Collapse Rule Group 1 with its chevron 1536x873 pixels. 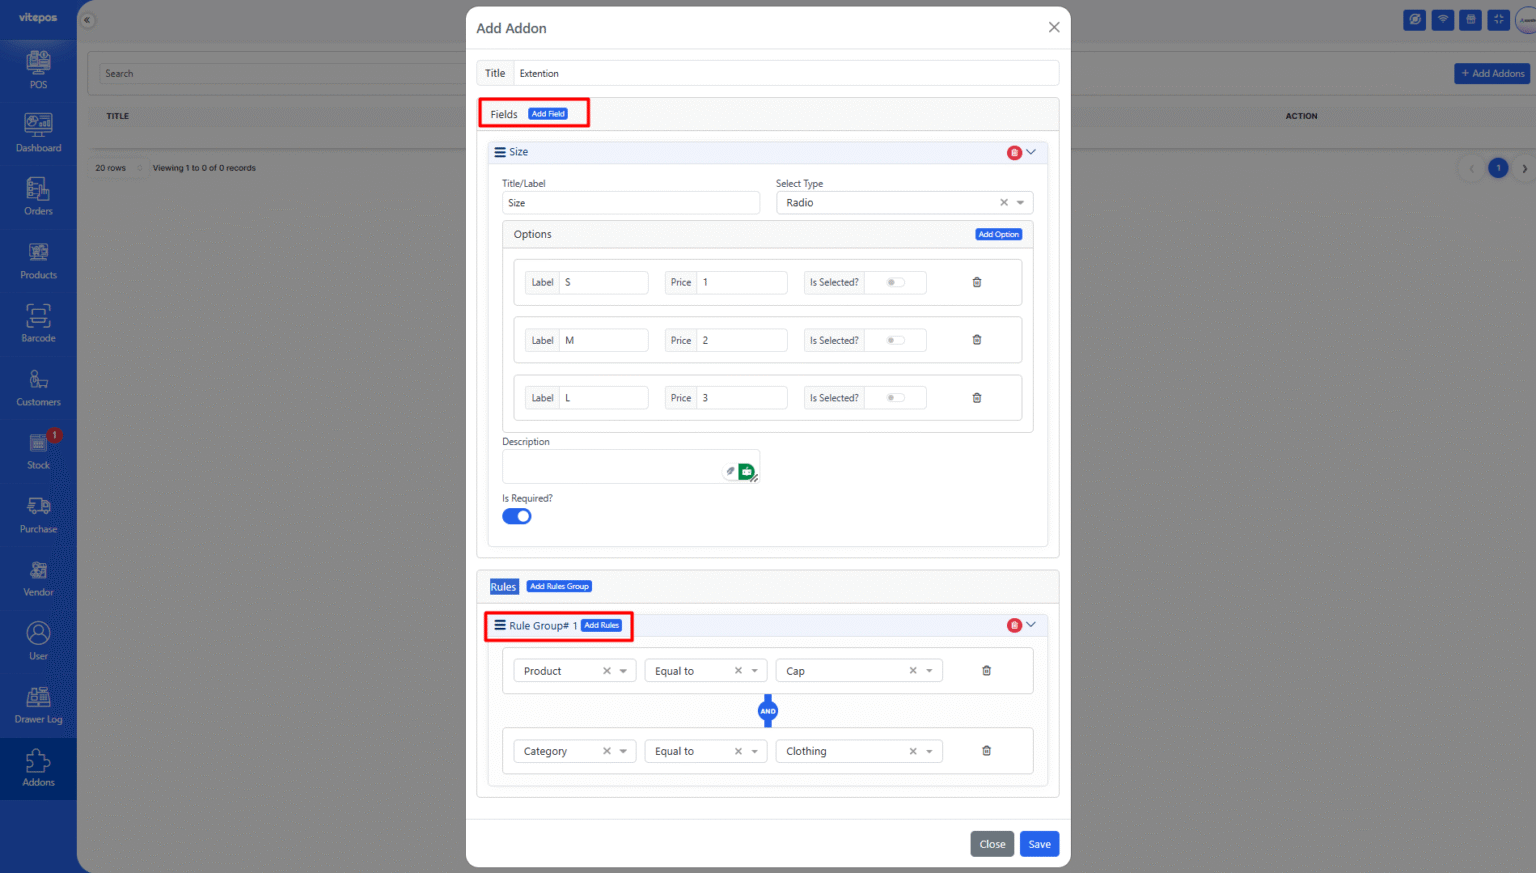1031,625
